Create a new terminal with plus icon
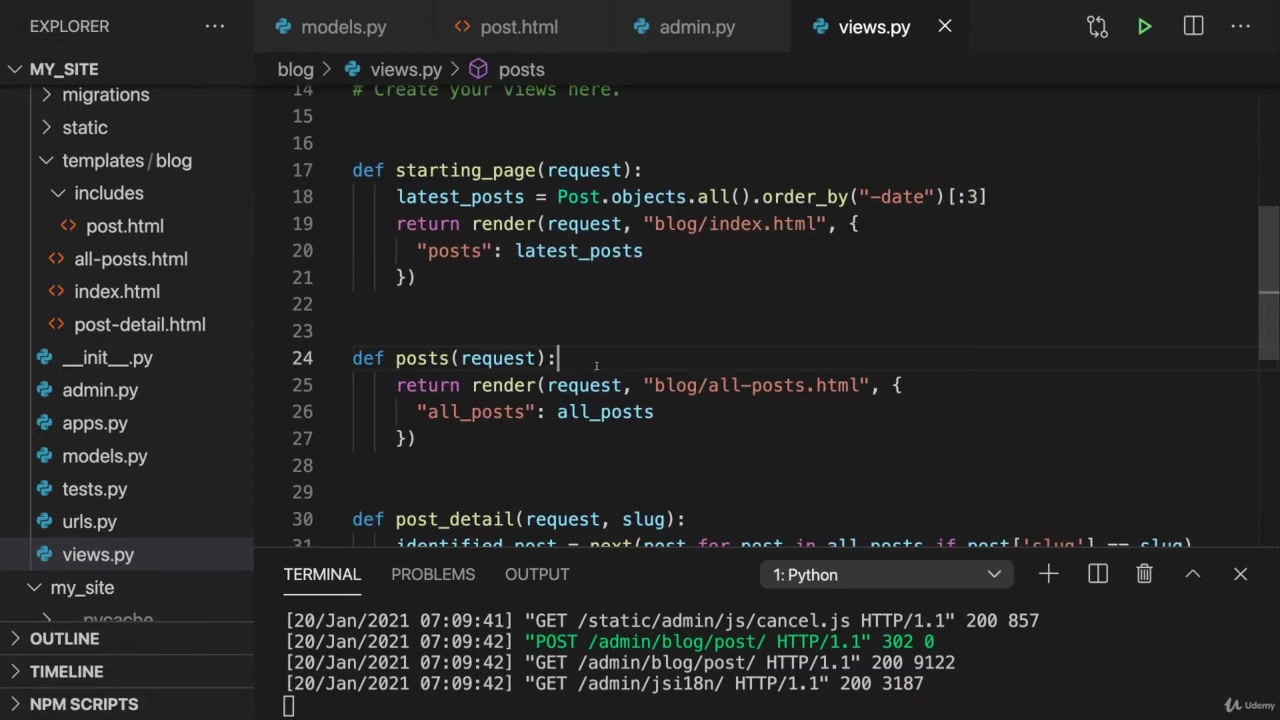This screenshot has width=1280, height=720. coord(1048,574)
